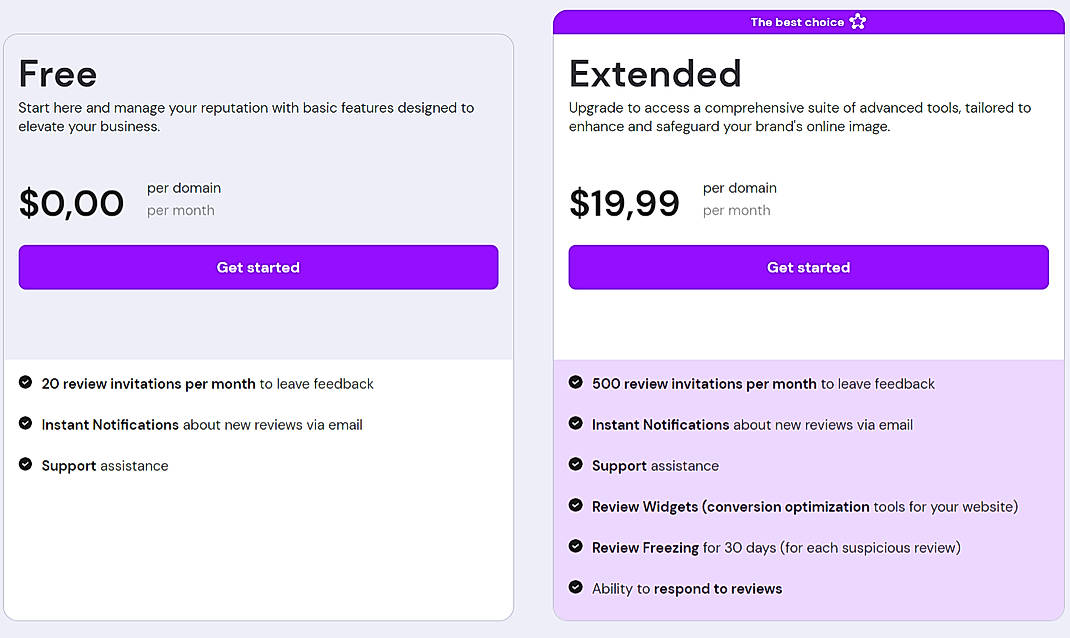Click checkmark icon beside Review Freezing
Image resolution: width=1070 pixels, height=638 pixels.
[x=576, y=546]
